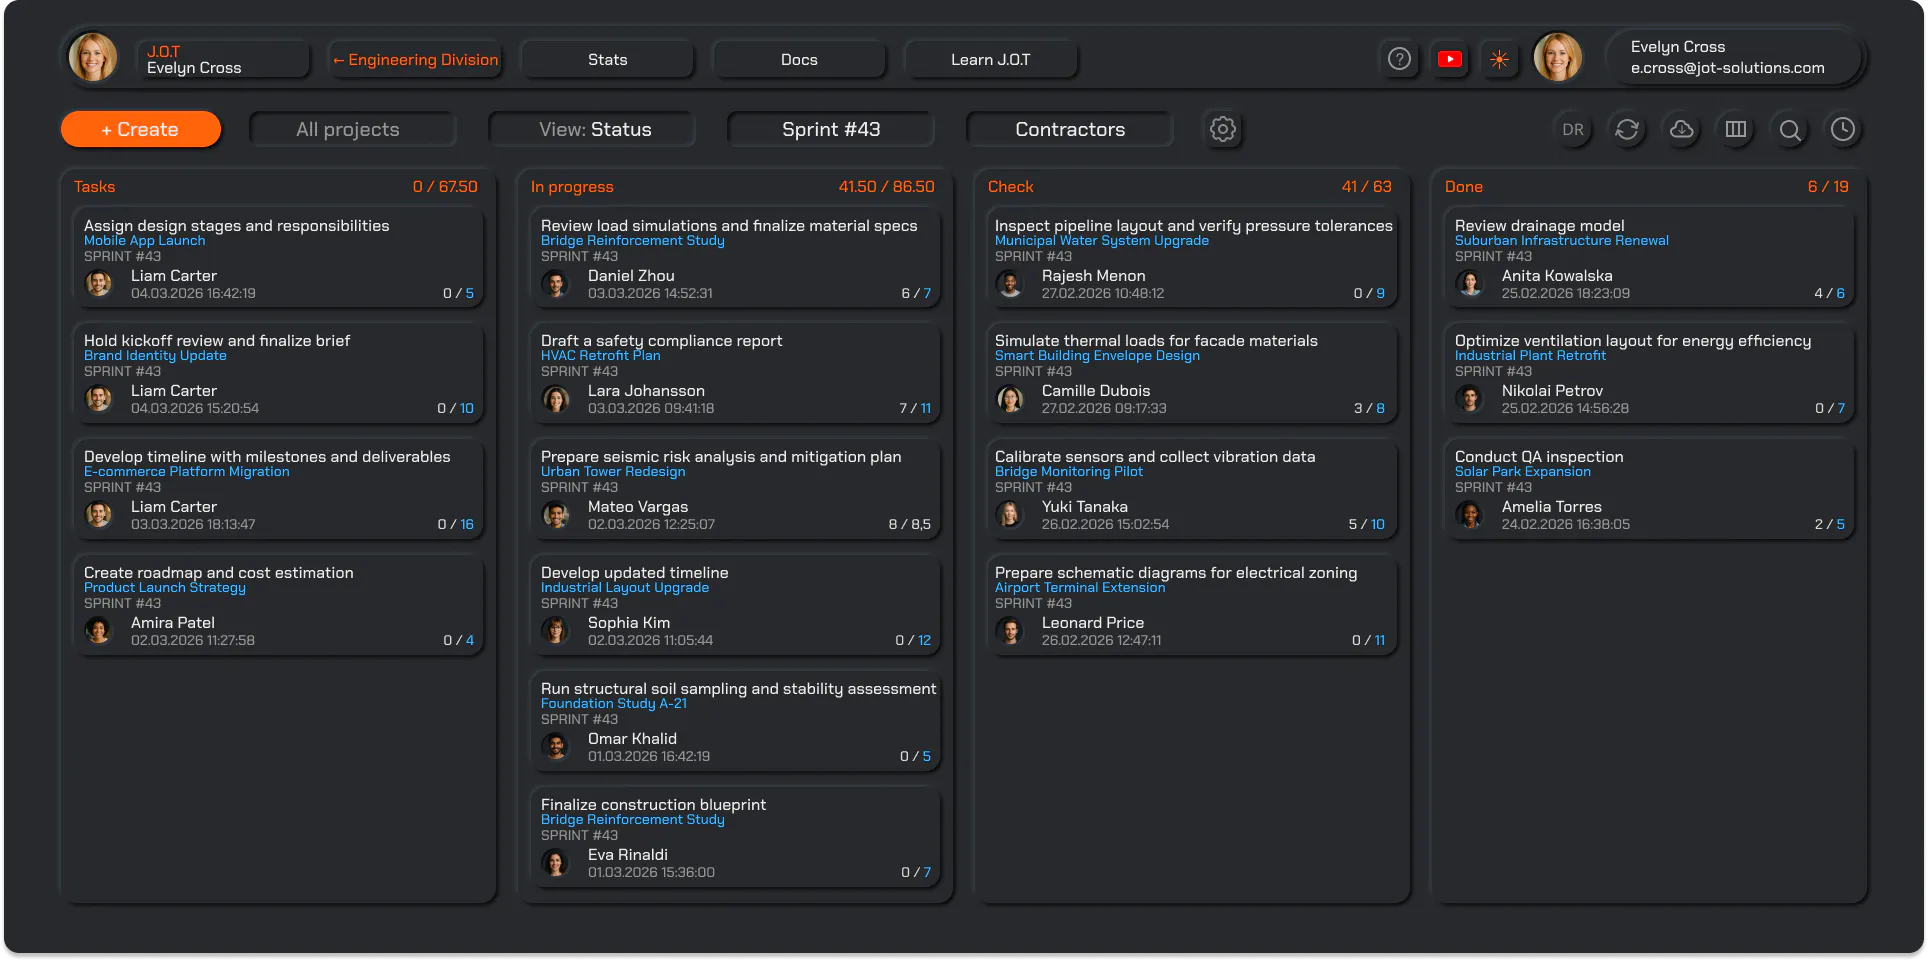
Task: Open Suburban Infrastructure Renewal link
Action: pyautogui.click(x=1561, y=241)
